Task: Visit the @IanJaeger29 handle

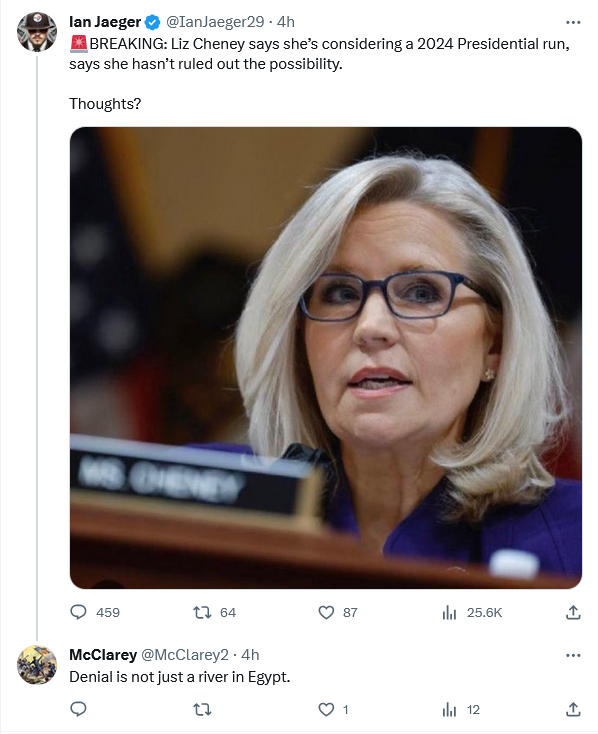Action: [215, 22]
